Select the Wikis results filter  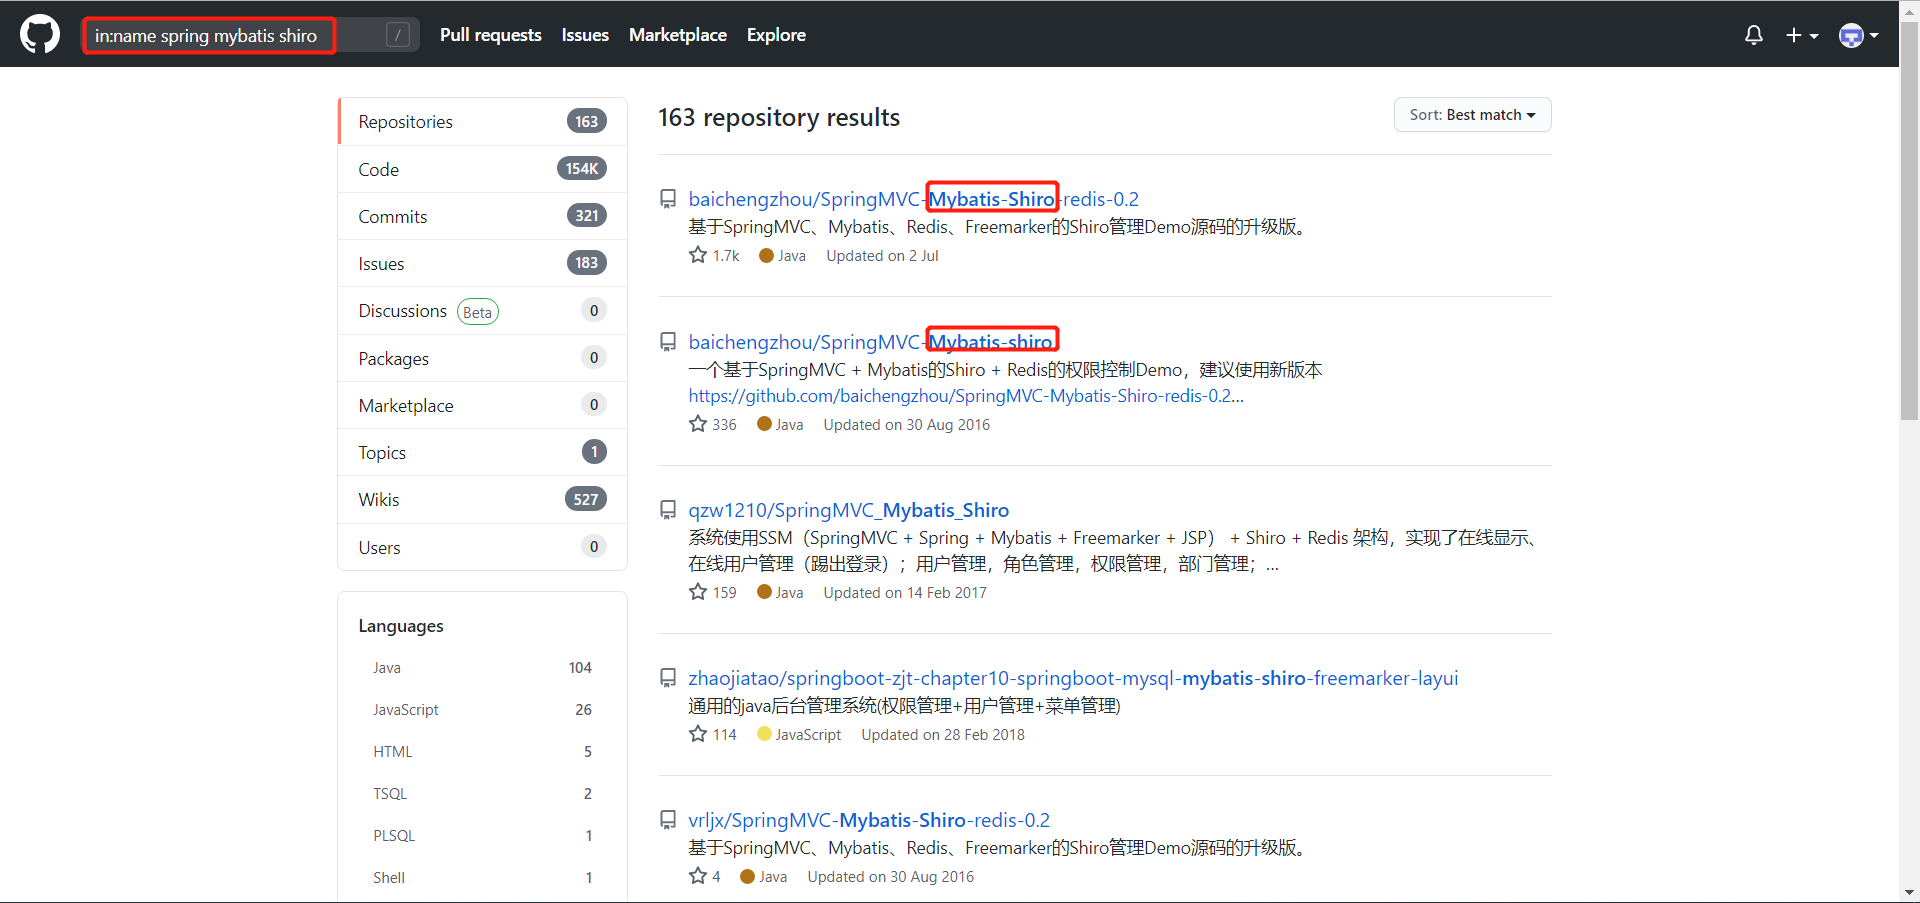[483, 499]
